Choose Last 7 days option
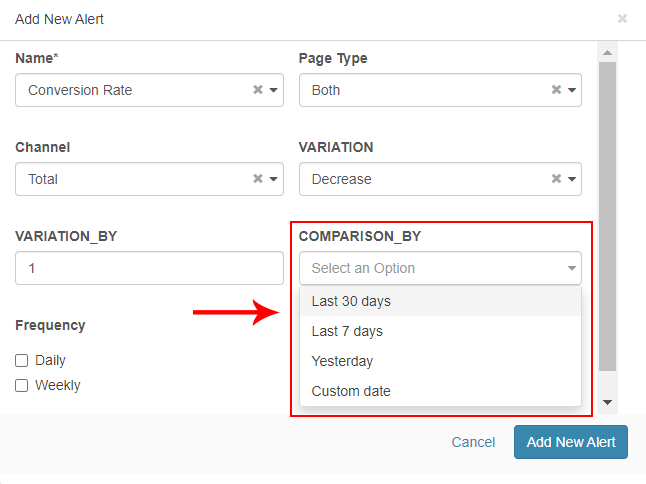Image resolution: width=646 pixels, height=484 pixels. pyautogui.click(x=440, y=331)
